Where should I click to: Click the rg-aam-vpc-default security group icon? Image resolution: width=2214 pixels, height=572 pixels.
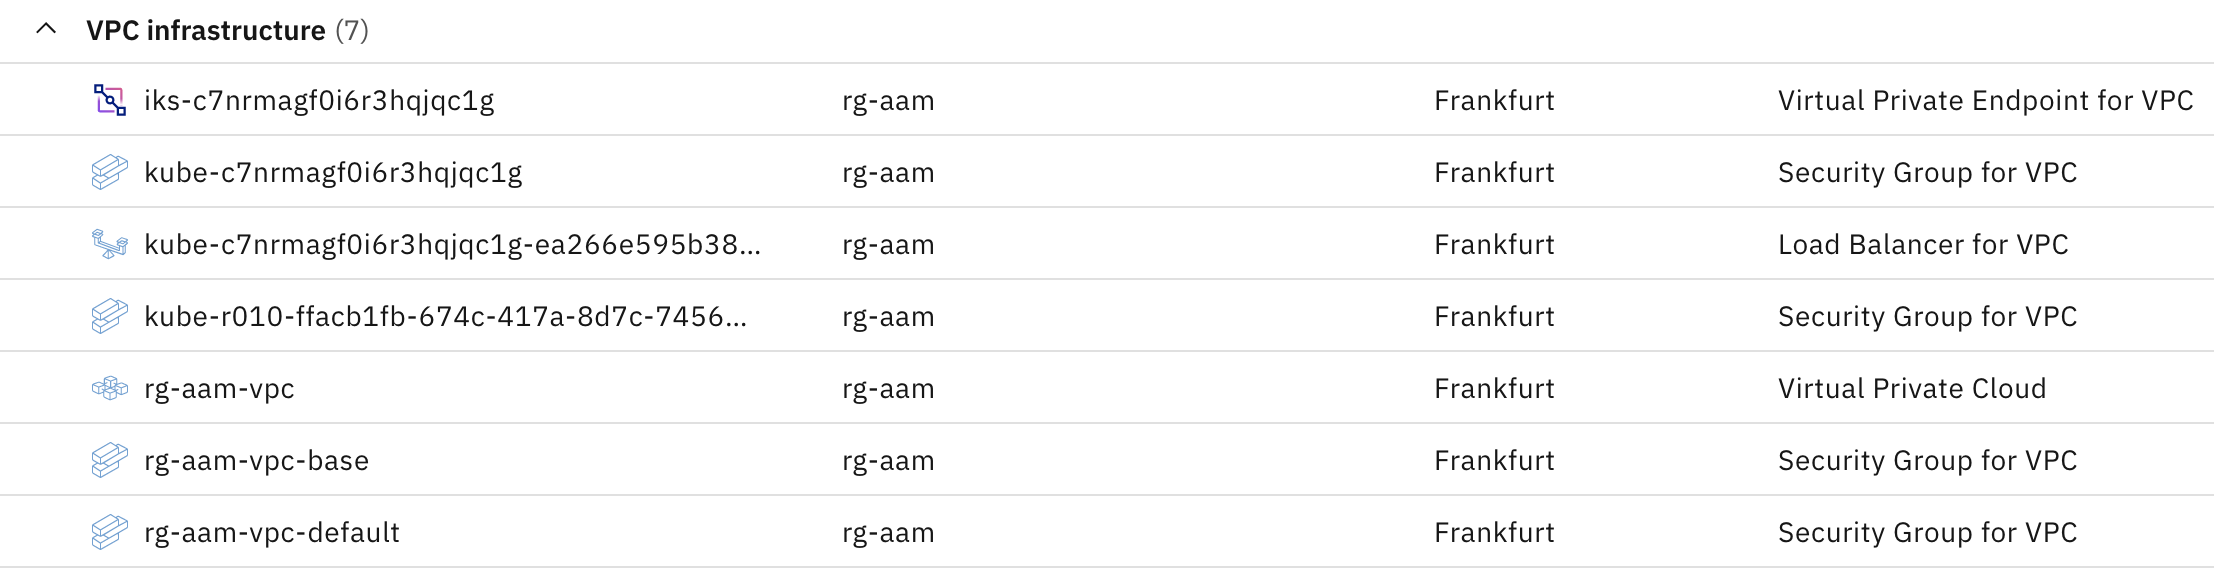coord(109,532)
